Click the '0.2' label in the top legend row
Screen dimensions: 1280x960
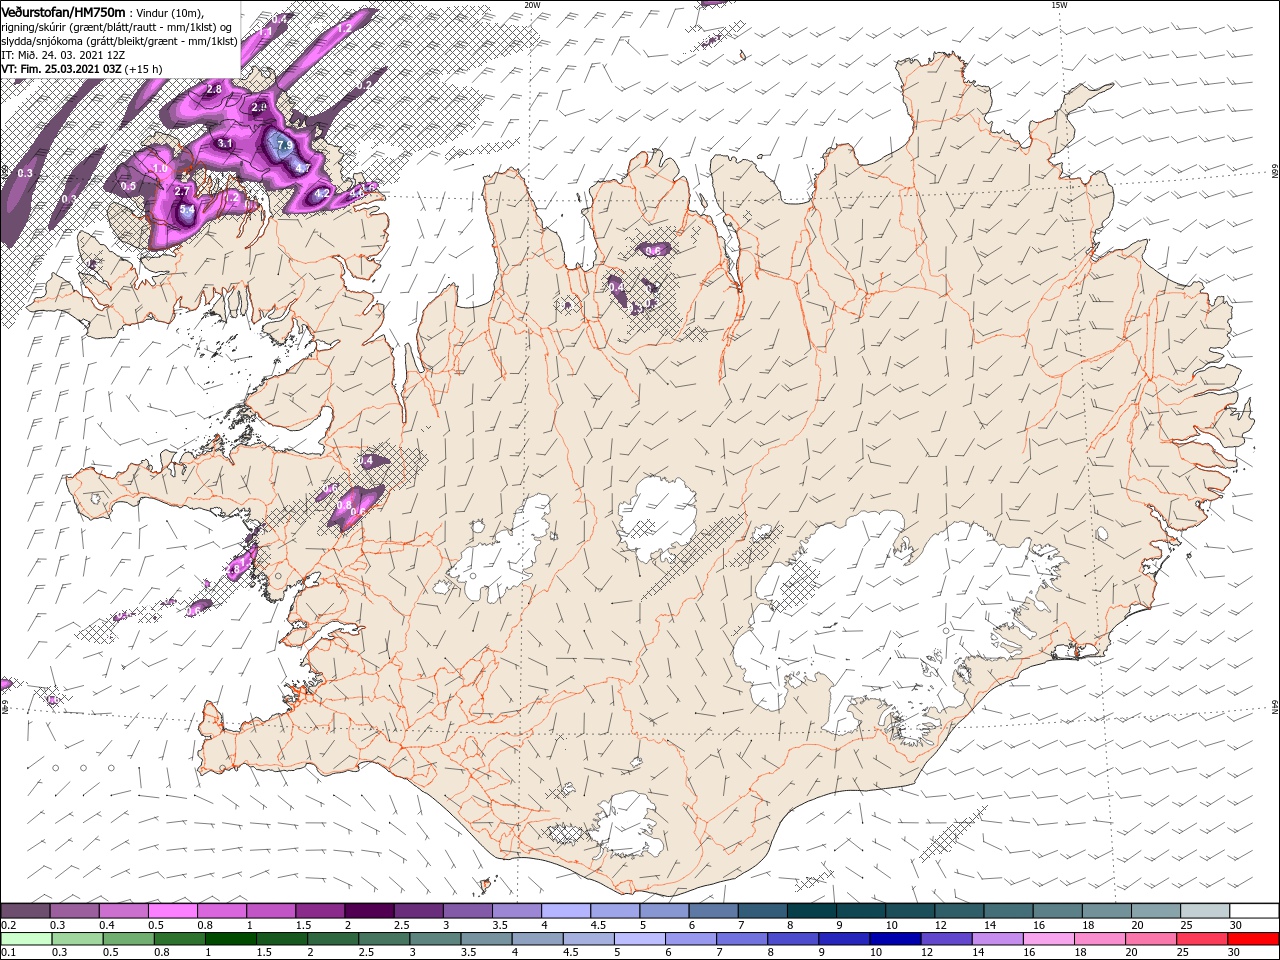point(8,925)
